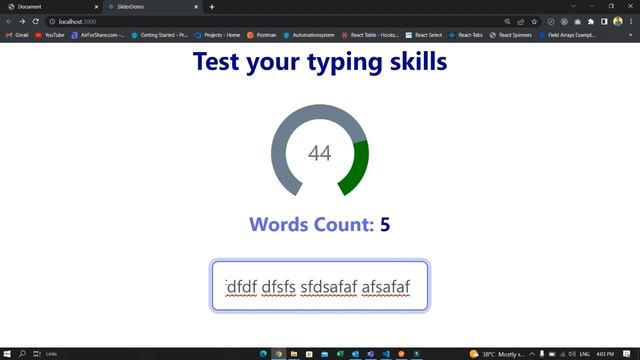640x360 pixels.
Task: Open the React Spinners bookmark
Action: [511, 35]
